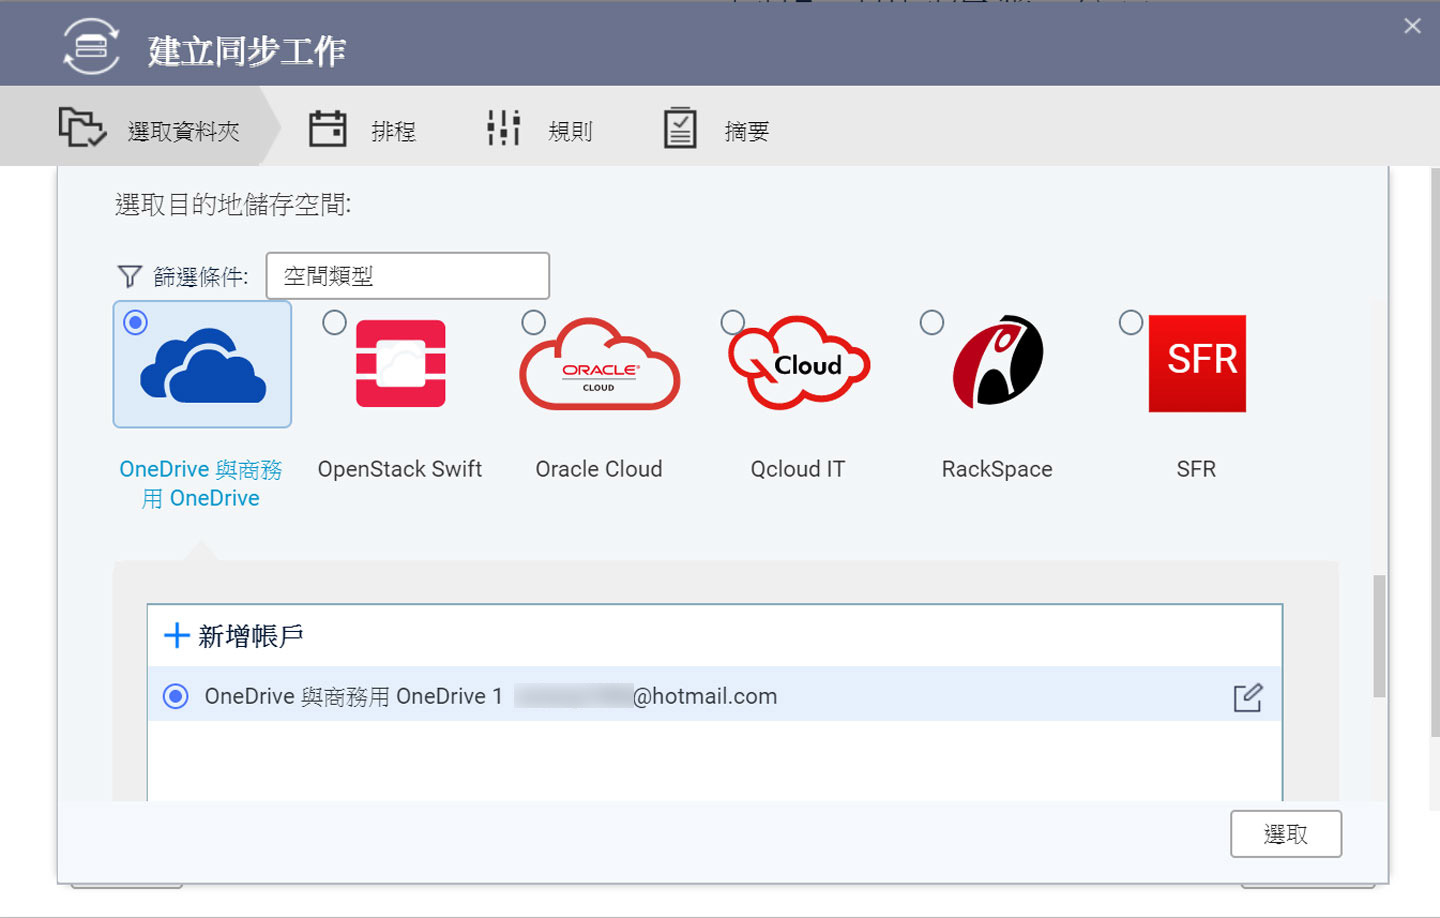
Task: Select the RackSpace logo
Action: tap(997, 362)
